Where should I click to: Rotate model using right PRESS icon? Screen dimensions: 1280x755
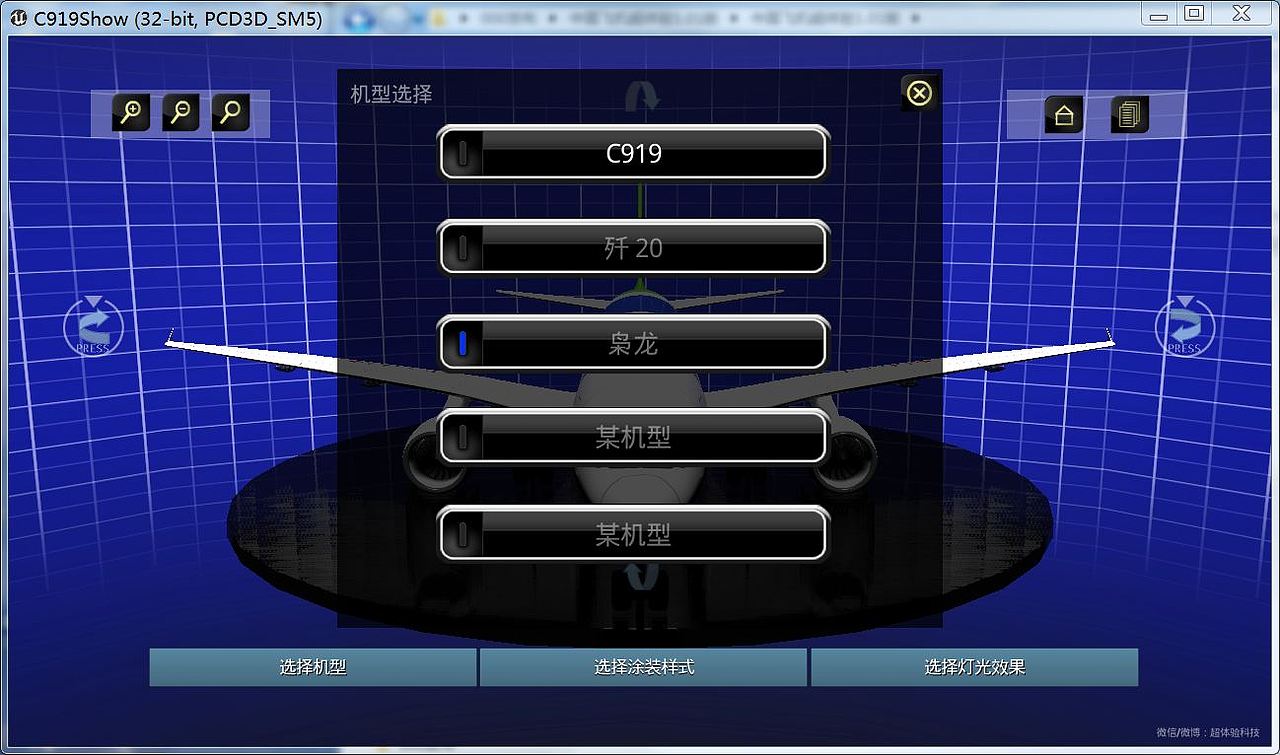(1185, 325)
